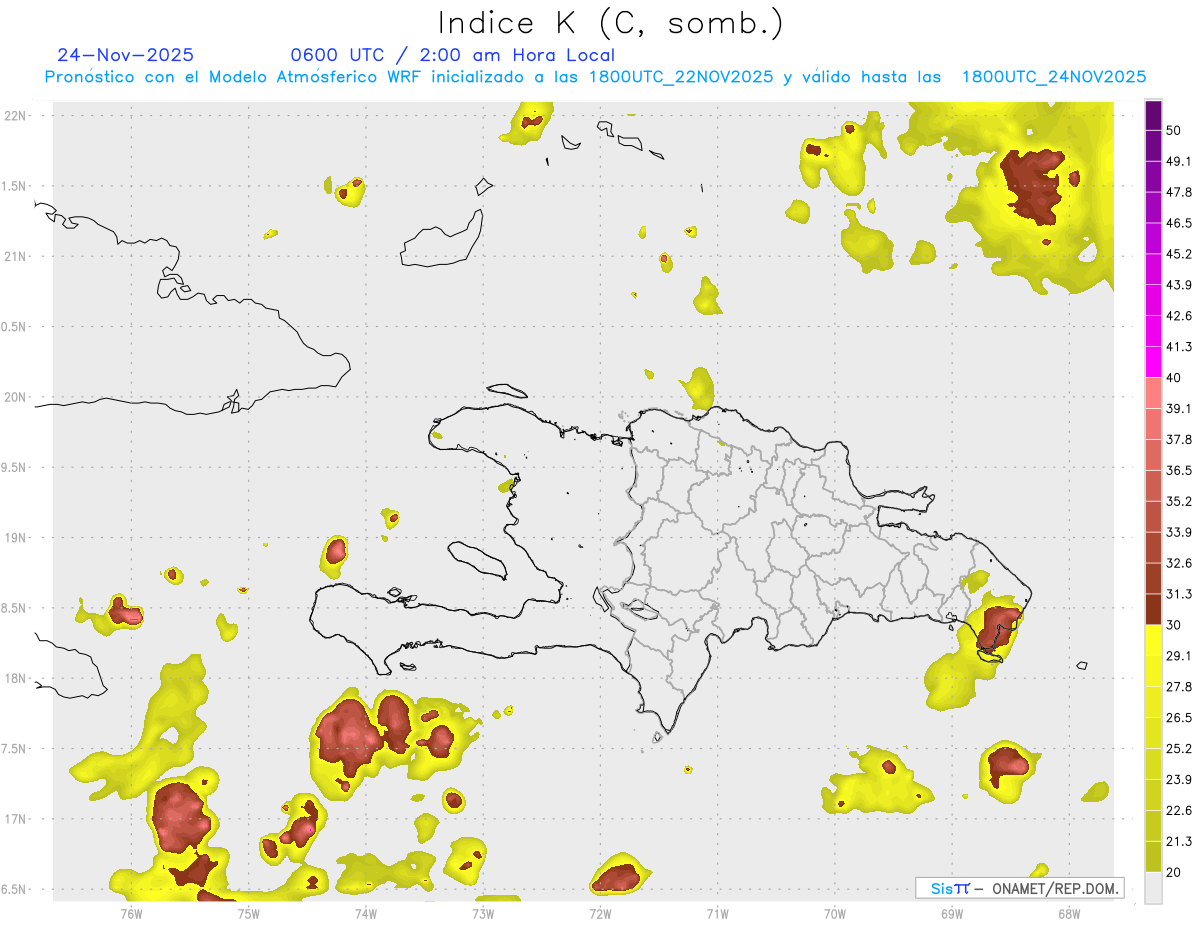The height and width of the screenshot is (927, 1200).
Task: Click the '22N' latitude label
Action: pos(15,115)
